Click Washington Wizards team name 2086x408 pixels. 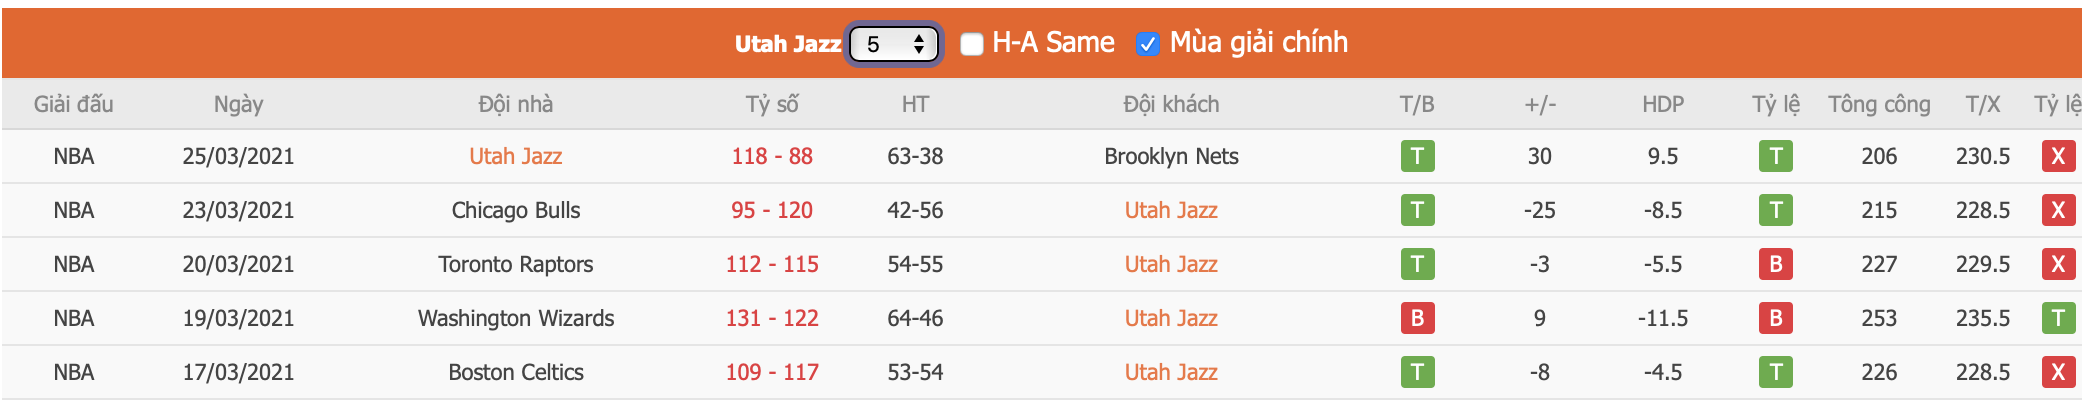515,318
